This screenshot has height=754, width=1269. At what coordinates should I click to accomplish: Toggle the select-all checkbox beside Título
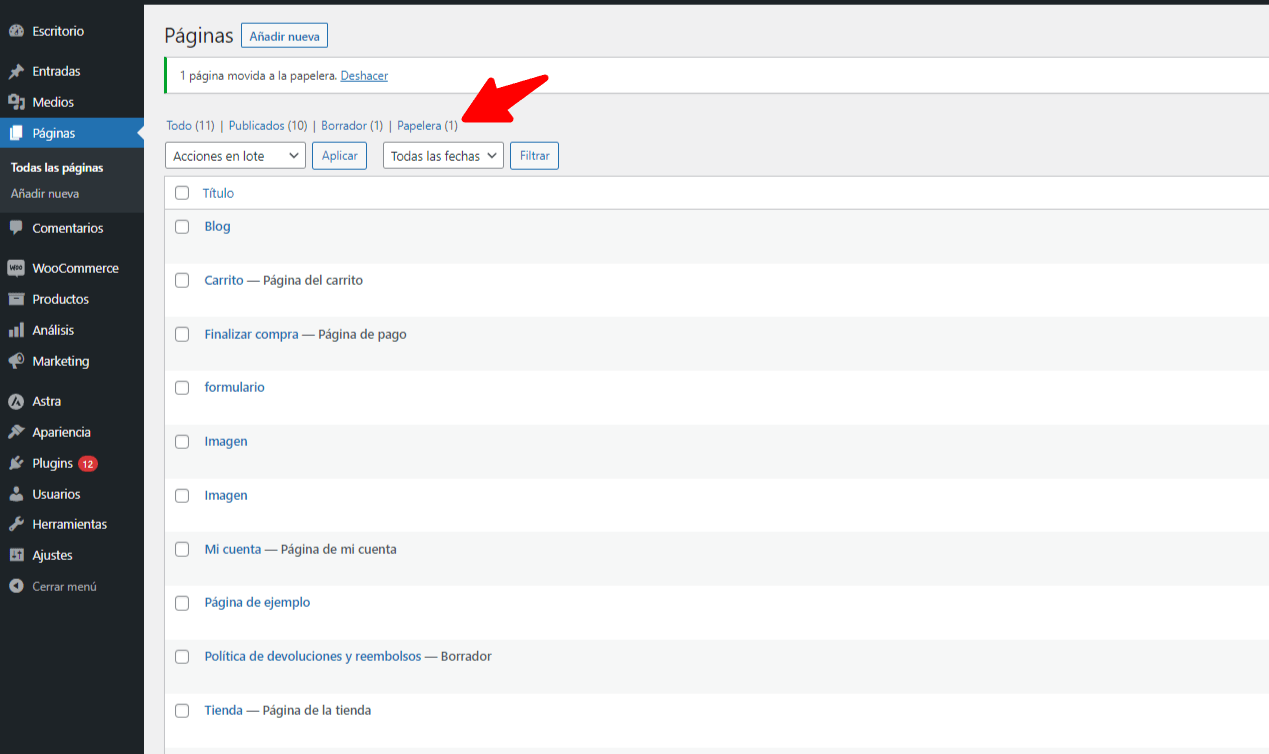[x=182, y=193]
